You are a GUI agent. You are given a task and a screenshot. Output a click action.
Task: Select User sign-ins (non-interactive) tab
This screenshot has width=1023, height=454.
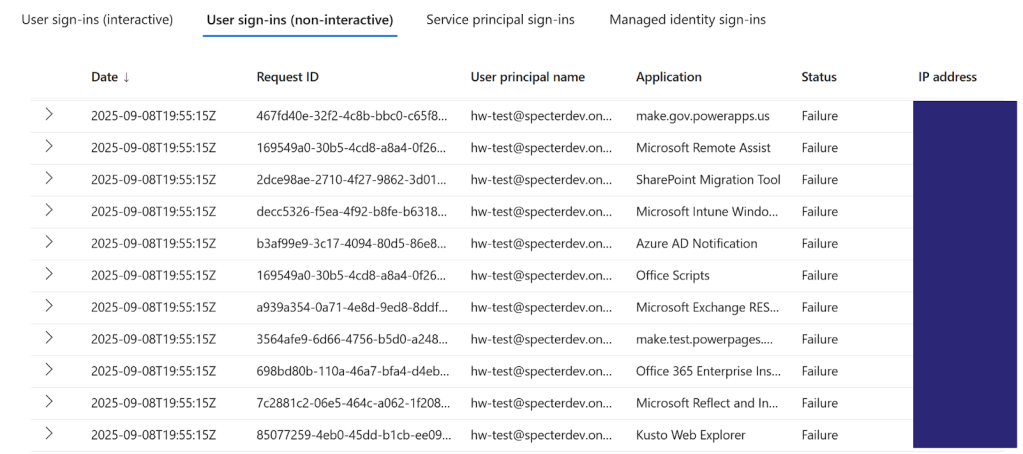tap(300, 20)
